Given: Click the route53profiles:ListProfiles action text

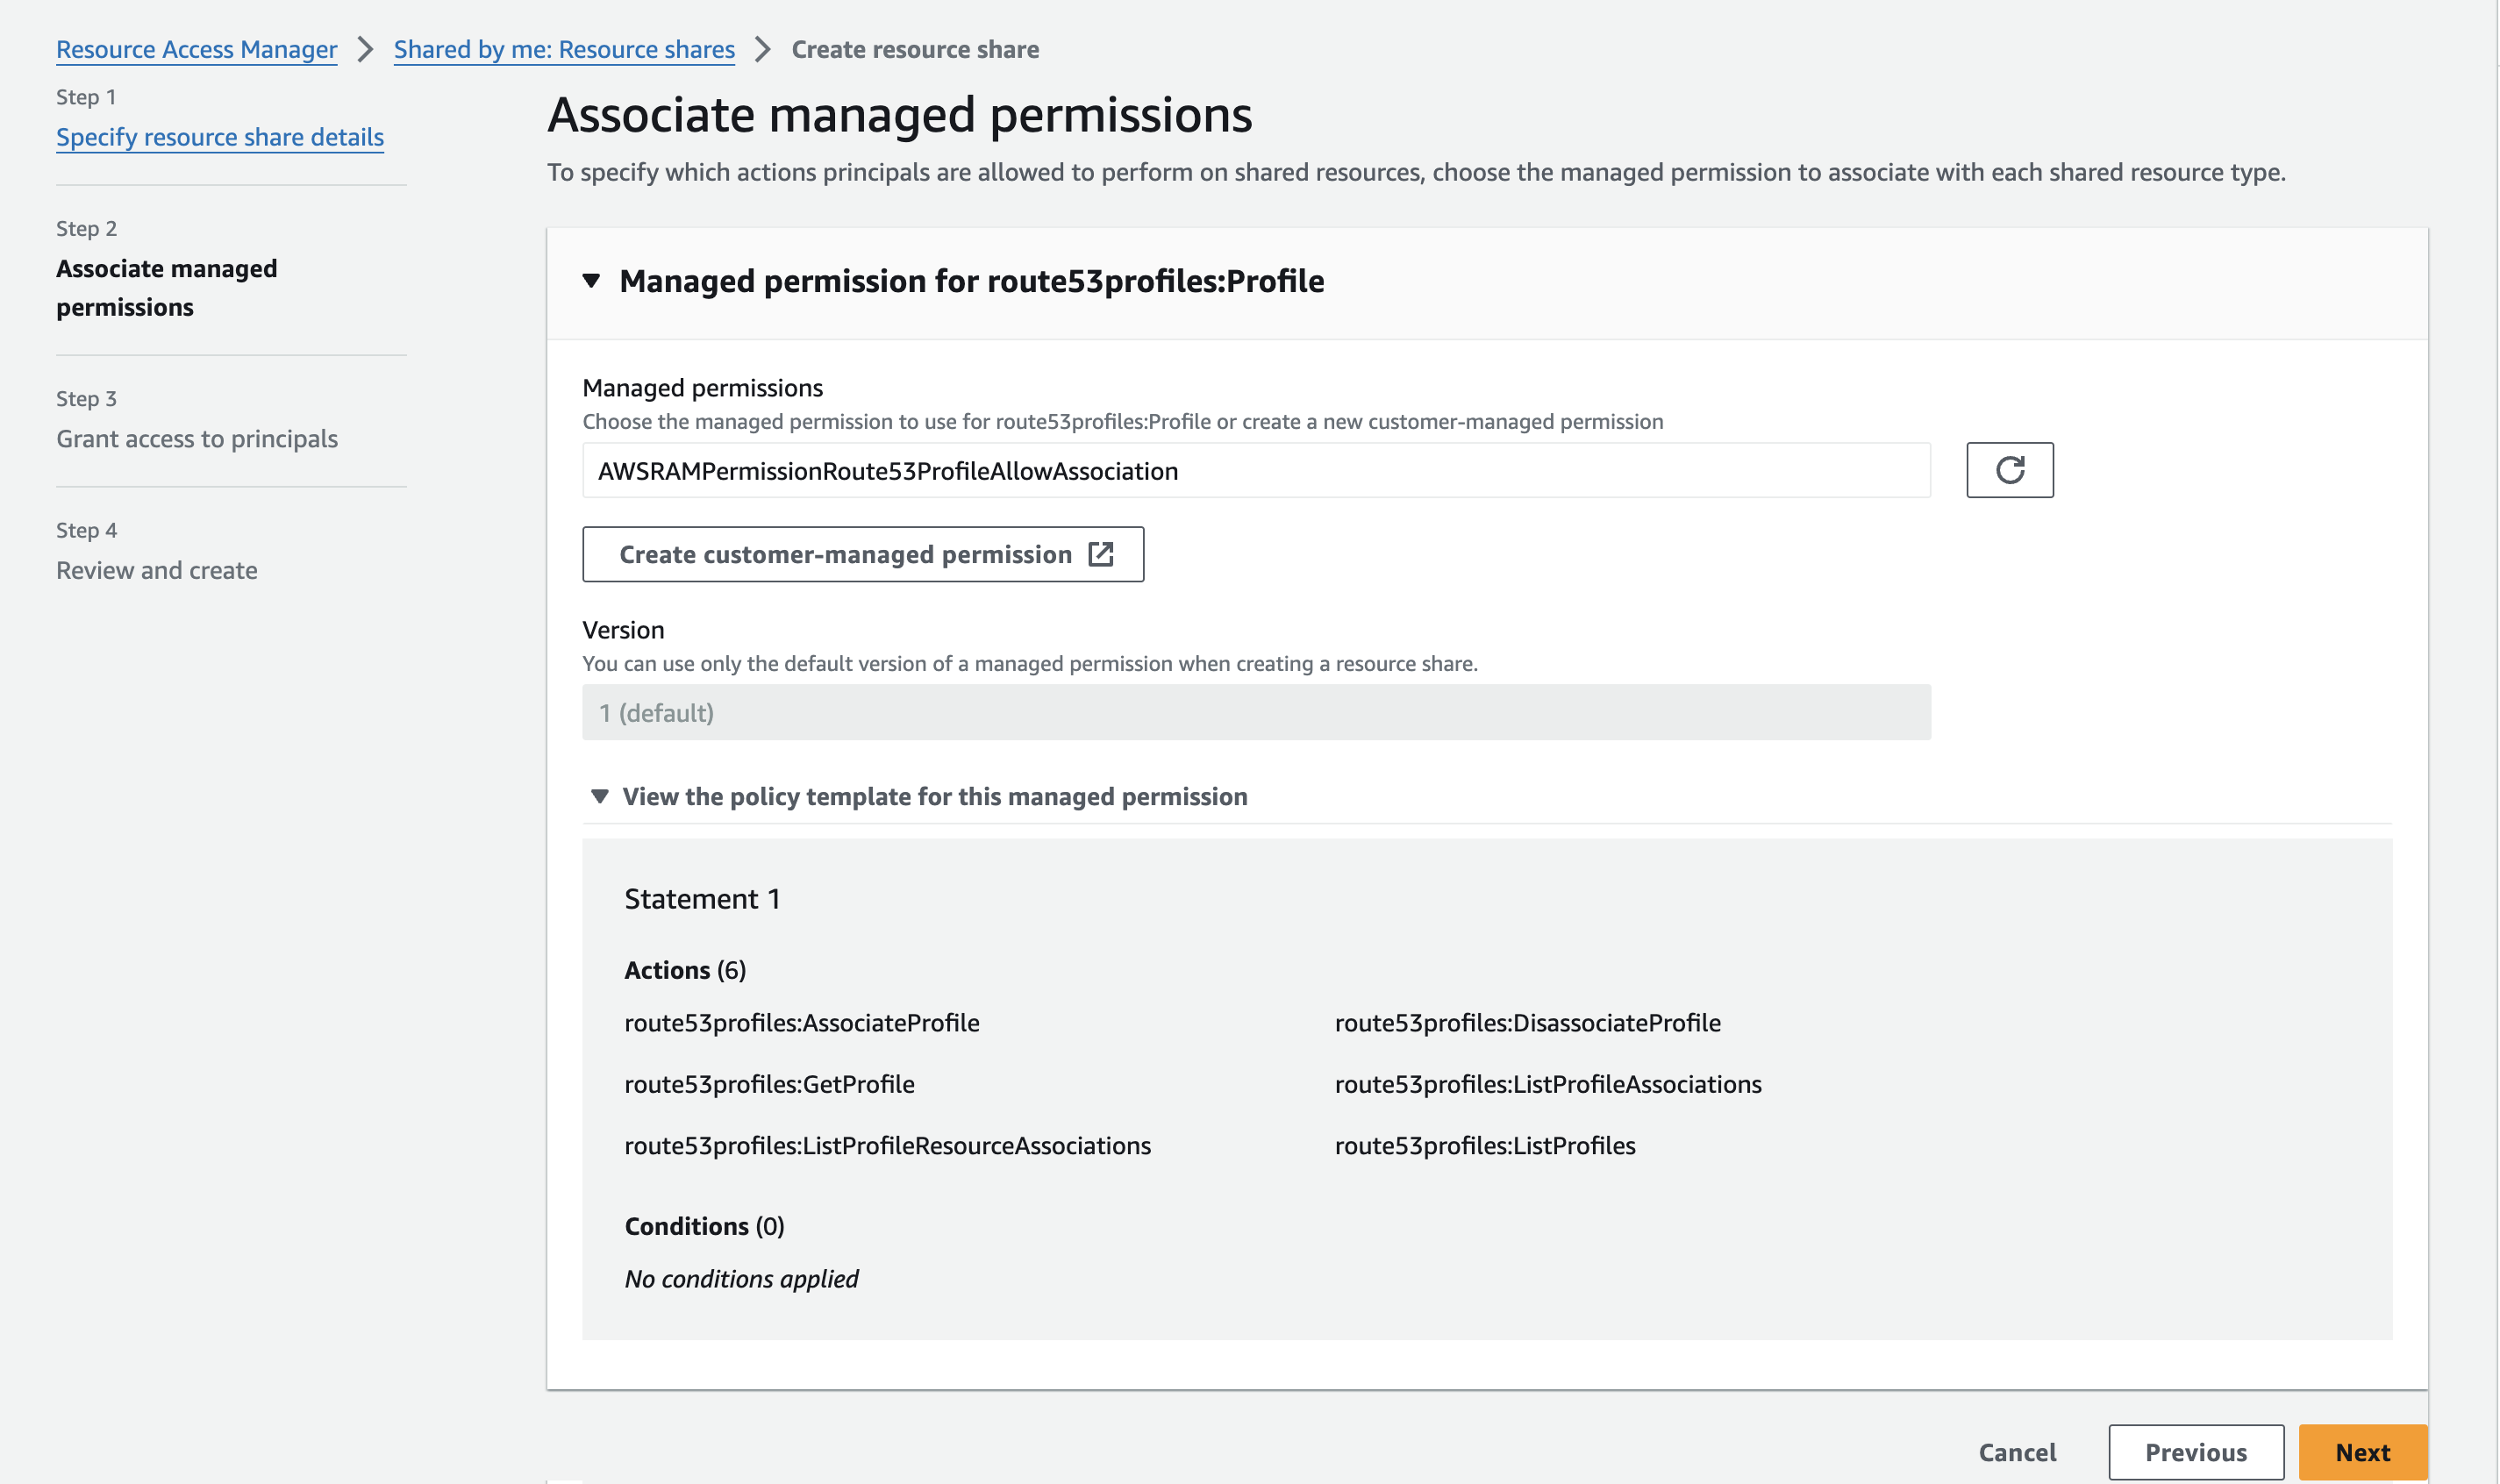Looking at the screenshot, I should pyautogui.click(x=1484, y=1146).
